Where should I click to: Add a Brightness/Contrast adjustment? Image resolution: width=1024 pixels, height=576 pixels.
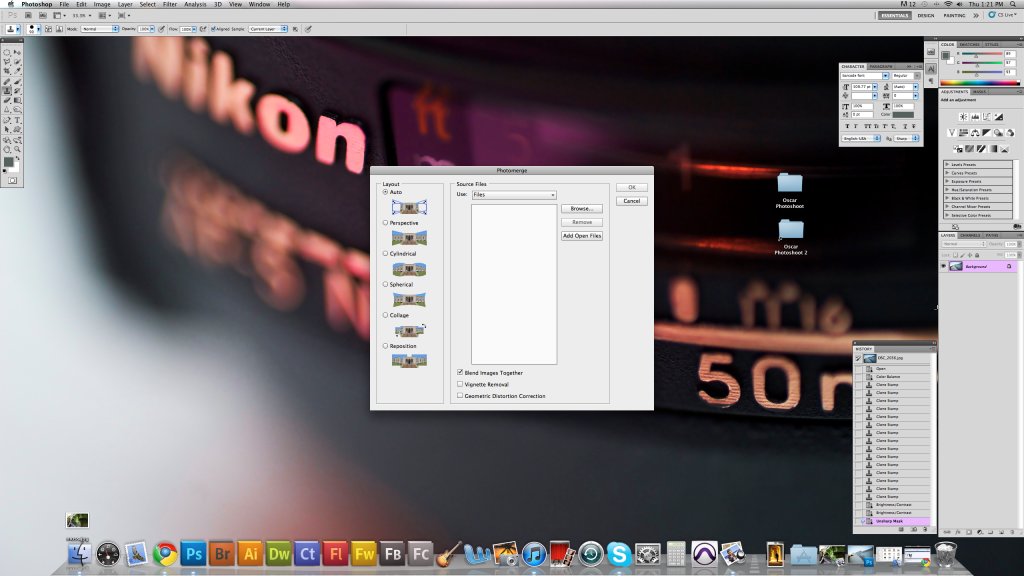(963, 116)
